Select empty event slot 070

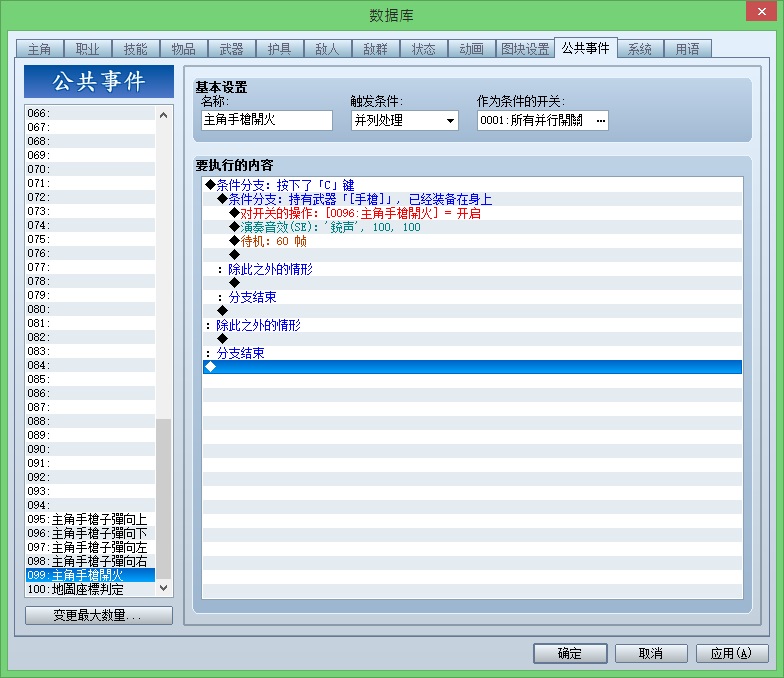click(x=90, y=169)
